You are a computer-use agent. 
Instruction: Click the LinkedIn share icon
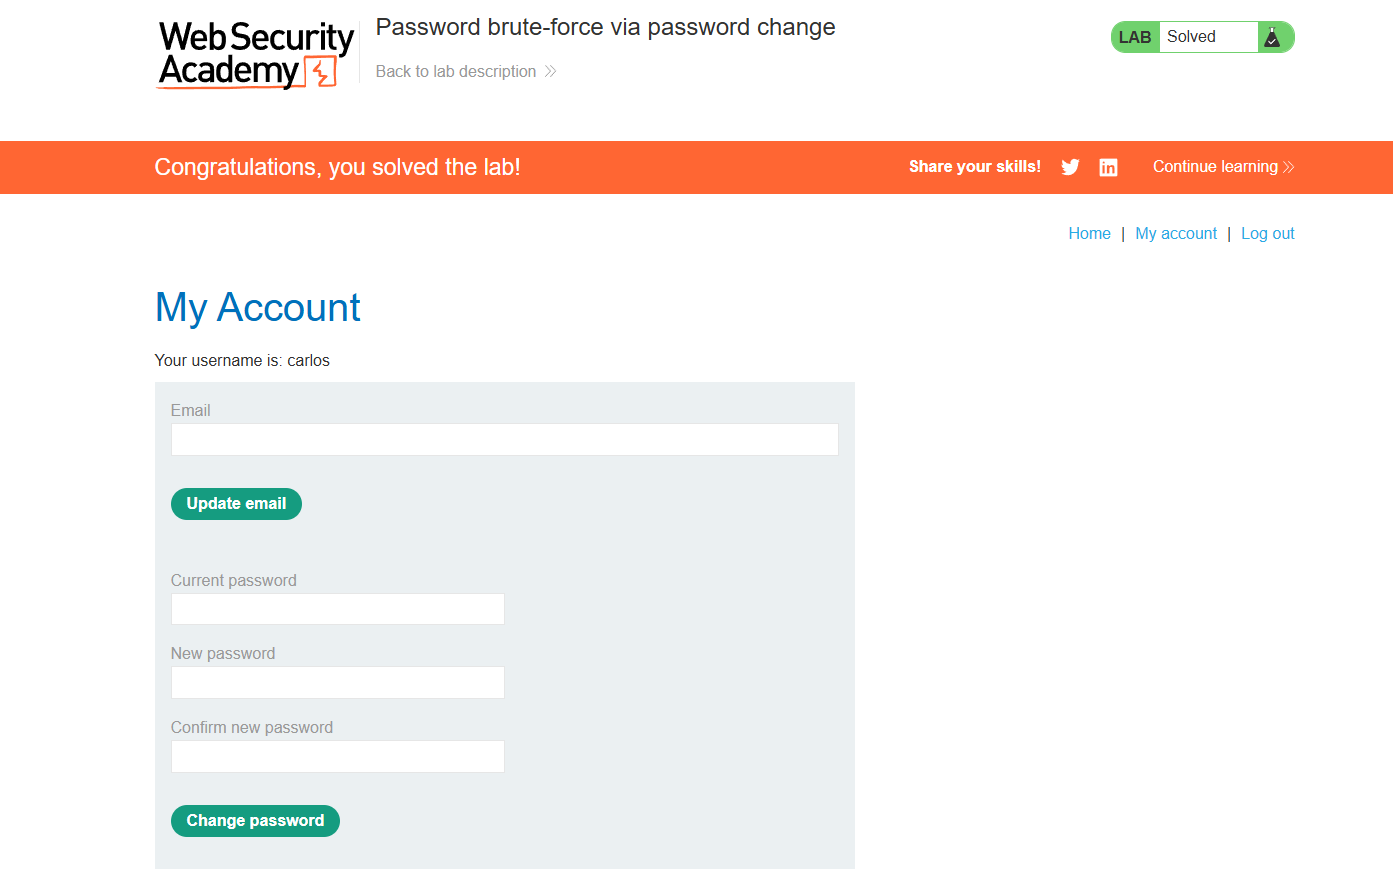click(x=1108, y=167)
